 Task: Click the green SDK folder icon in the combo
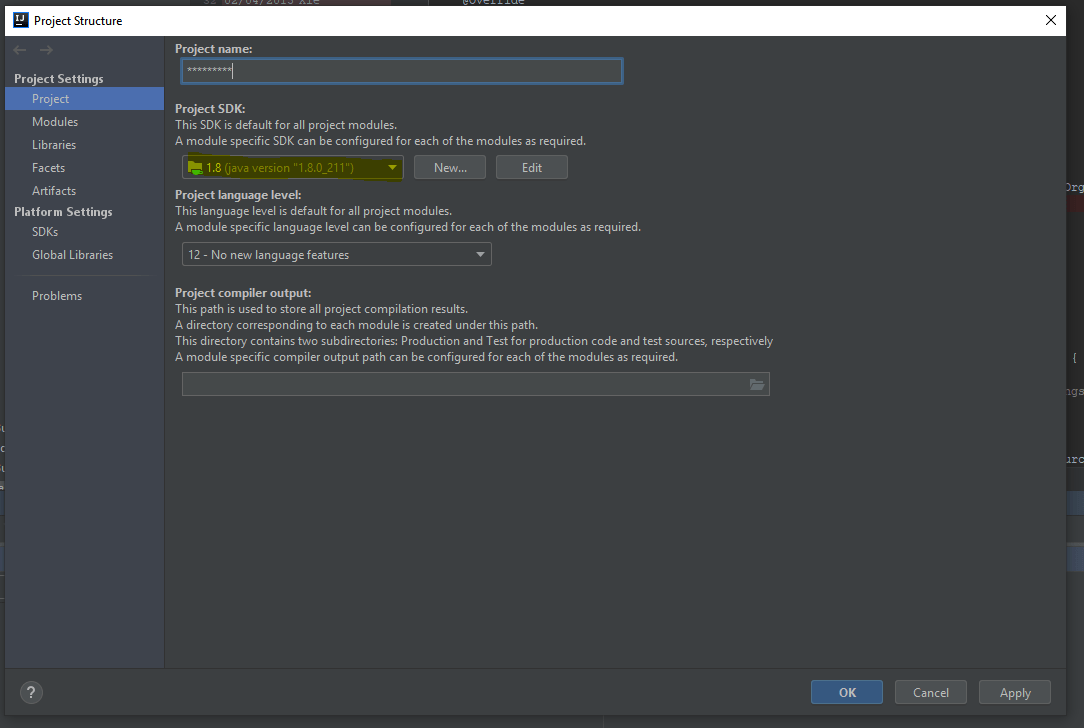point(196,167)
